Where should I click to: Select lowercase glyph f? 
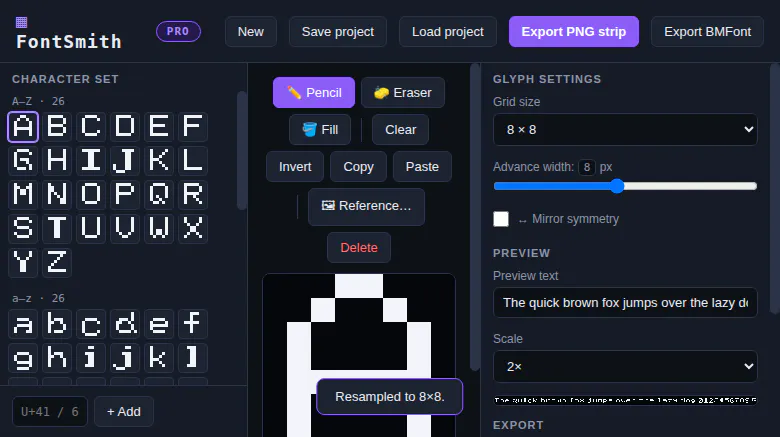click(193, 324)
